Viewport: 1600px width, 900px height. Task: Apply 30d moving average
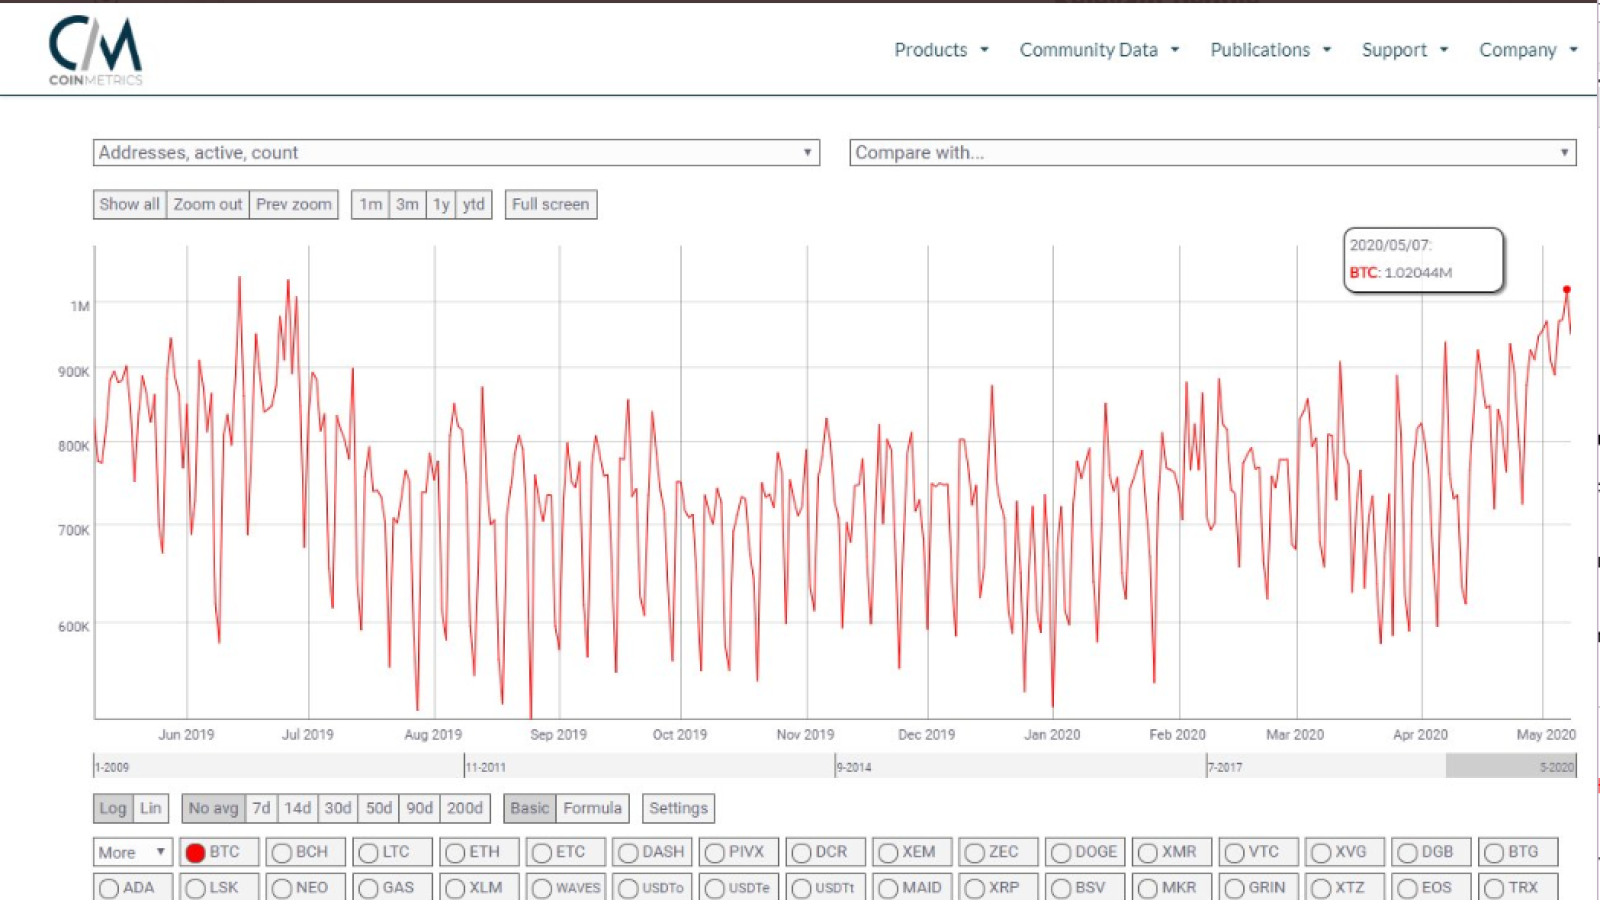338,808
